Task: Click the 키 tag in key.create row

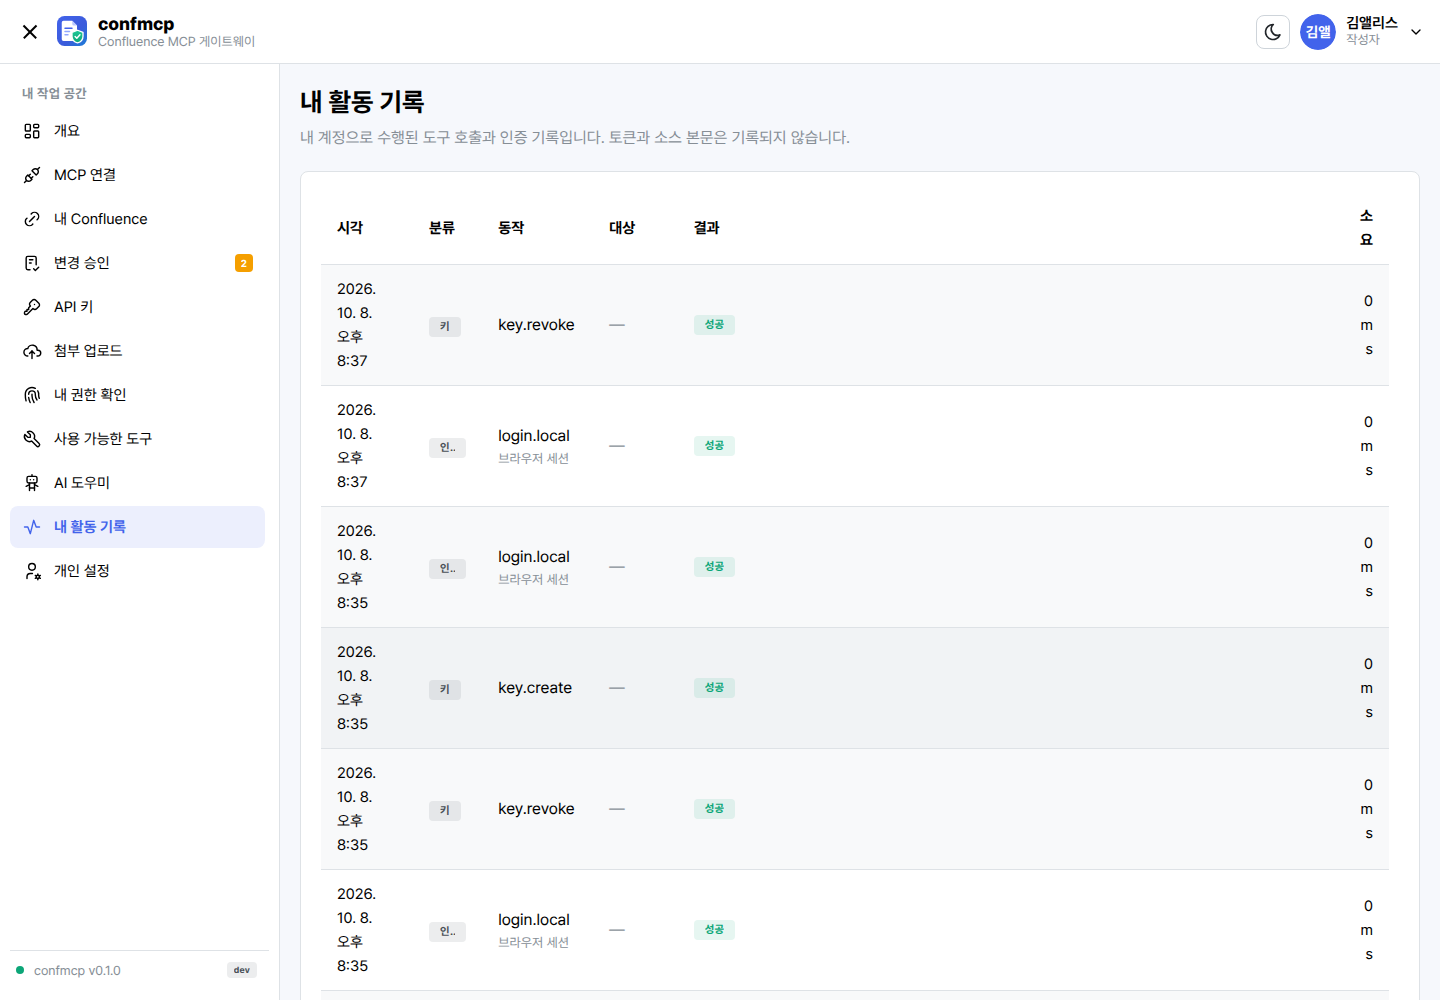Action: click(445, 689)
